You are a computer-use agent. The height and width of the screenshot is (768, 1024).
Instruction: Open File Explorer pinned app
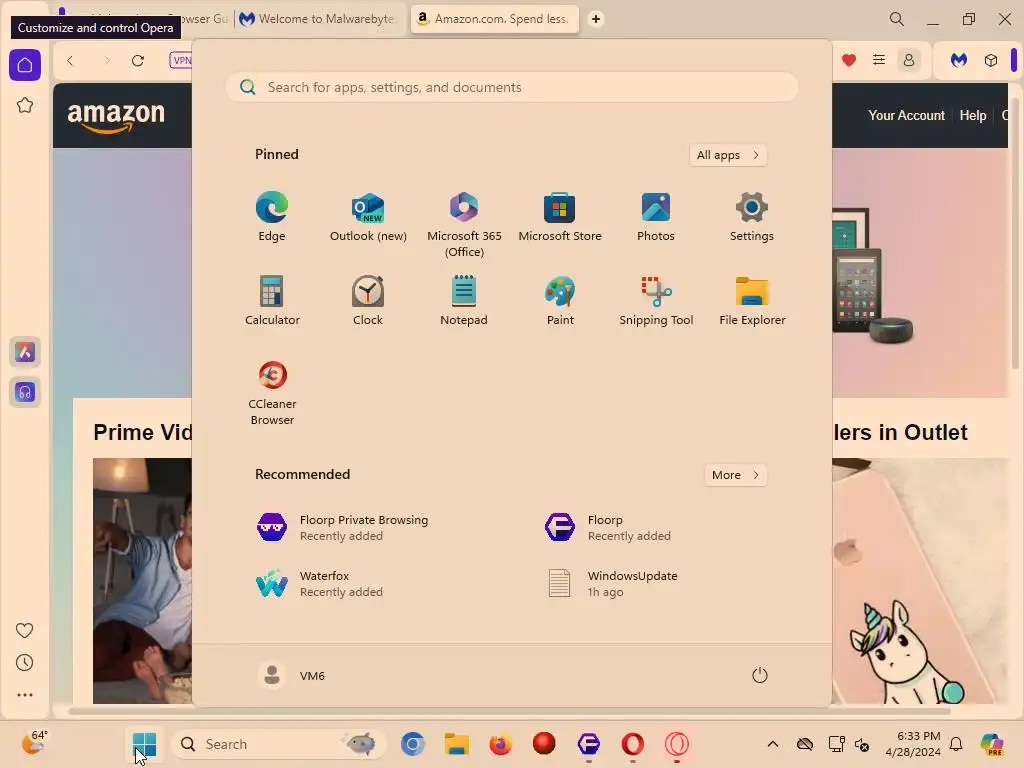pyautogui.click(x=752, y=301)
